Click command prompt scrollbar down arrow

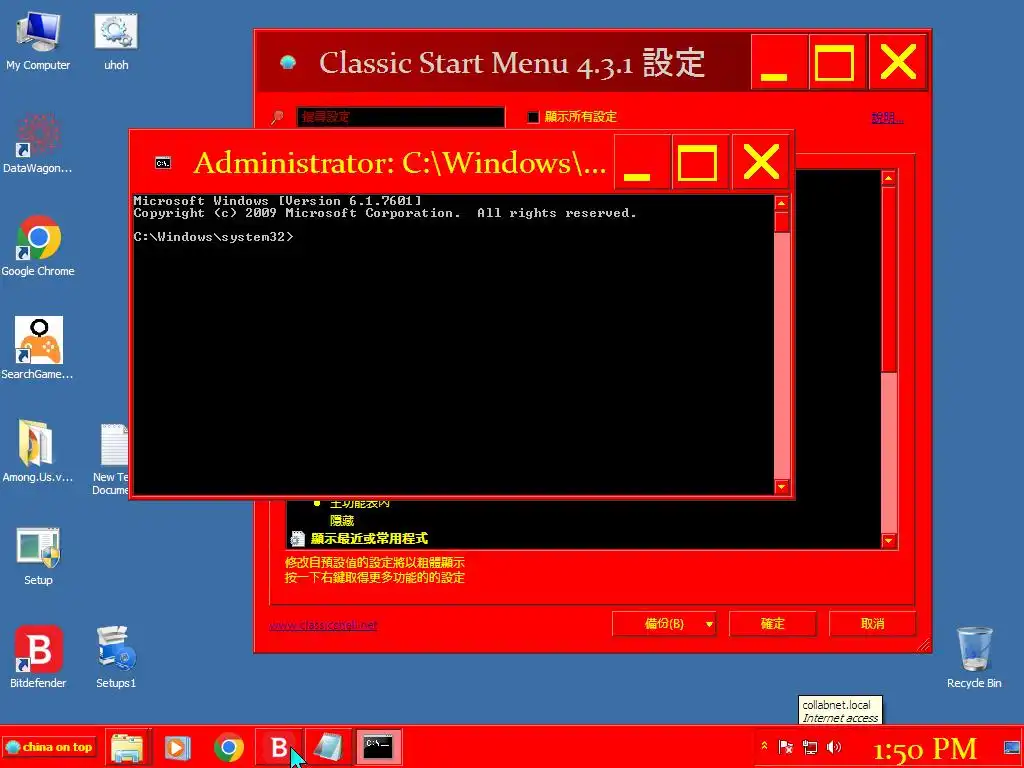click(782, 487)
